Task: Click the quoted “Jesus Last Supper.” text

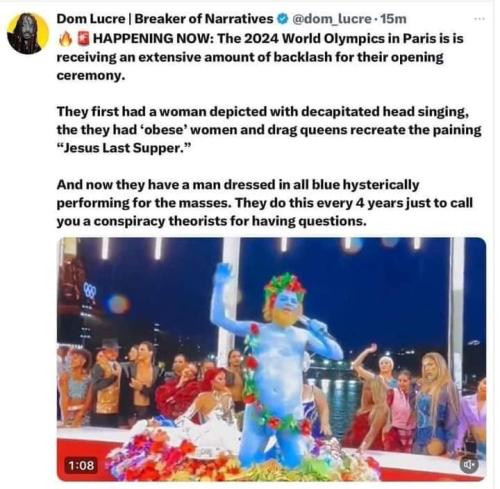Action: pyautogui.click(x=125, y=148)
